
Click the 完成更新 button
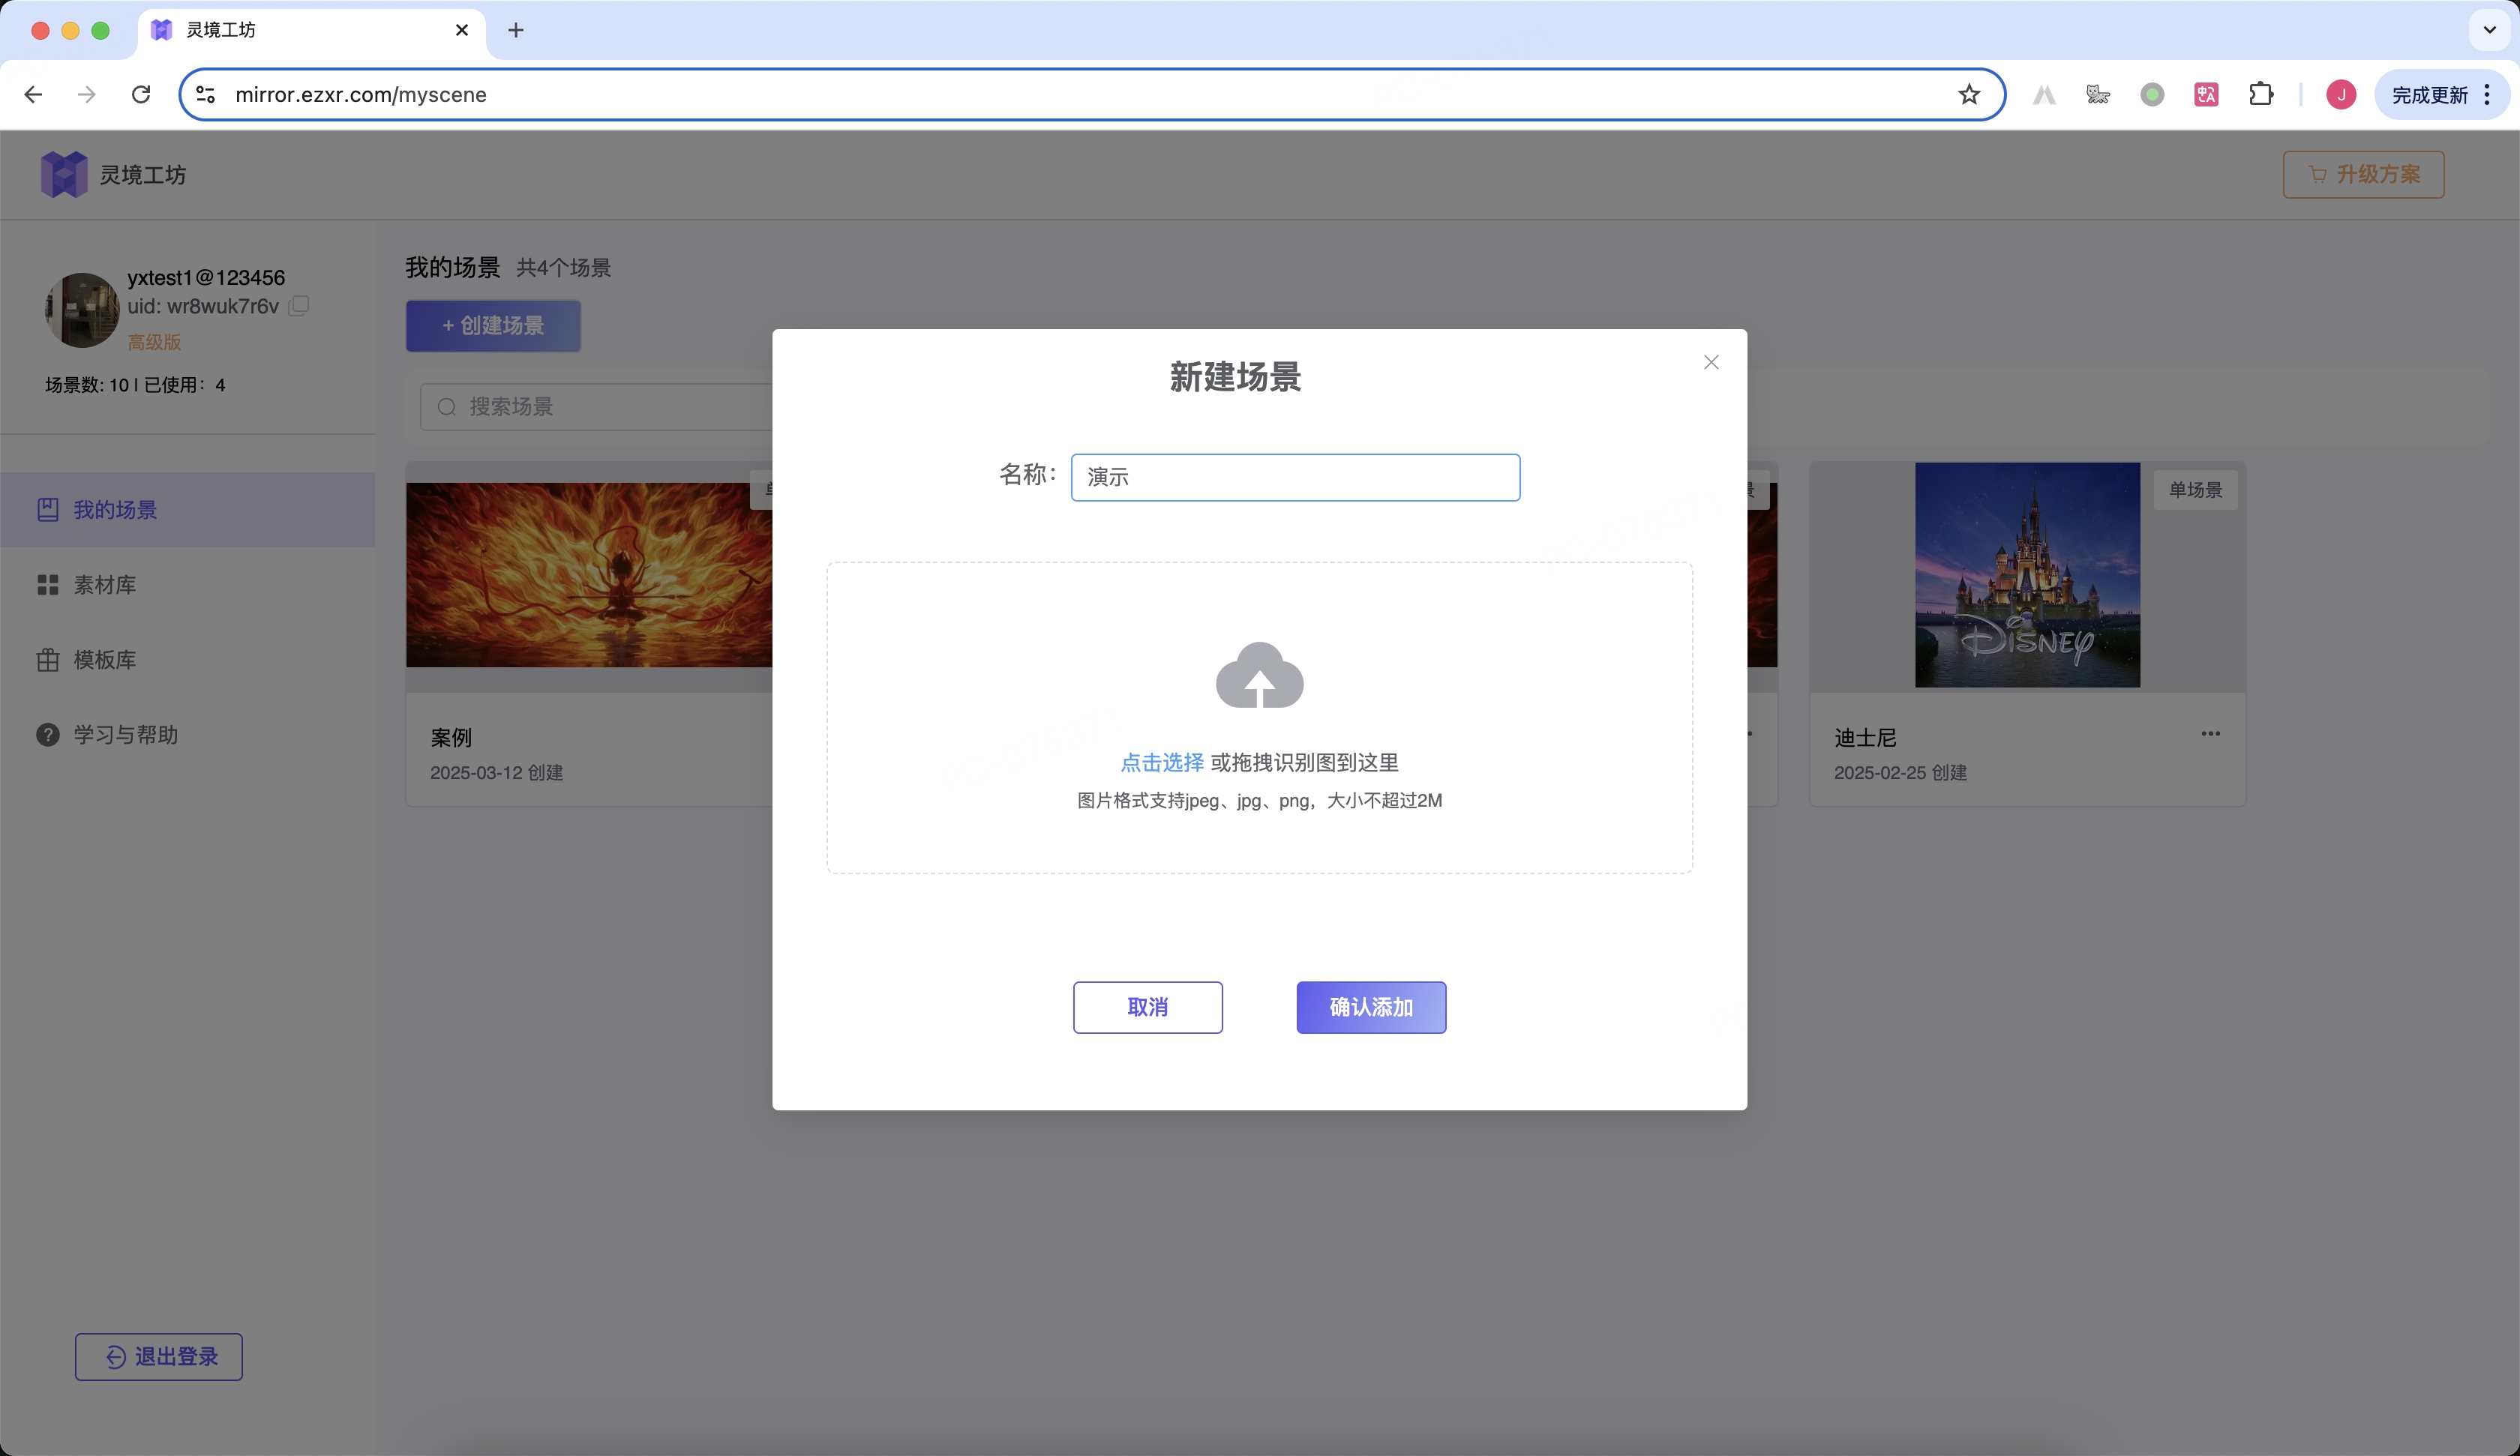(x=2430, y=94)
